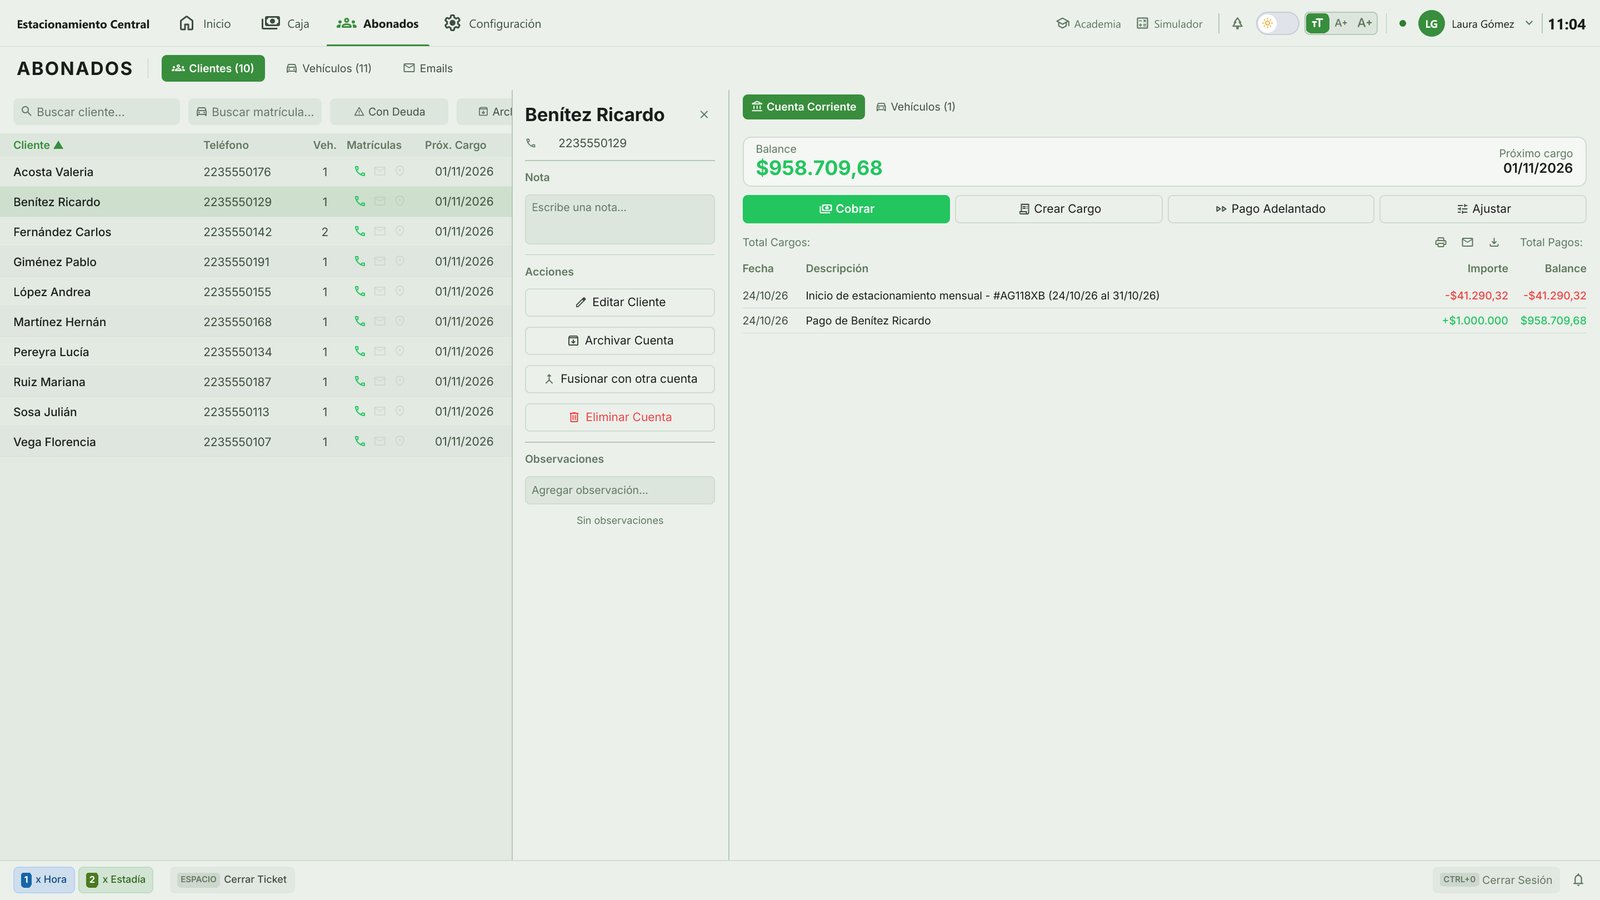Click the LG user avatar
1600x900 pixels.
1431,23
